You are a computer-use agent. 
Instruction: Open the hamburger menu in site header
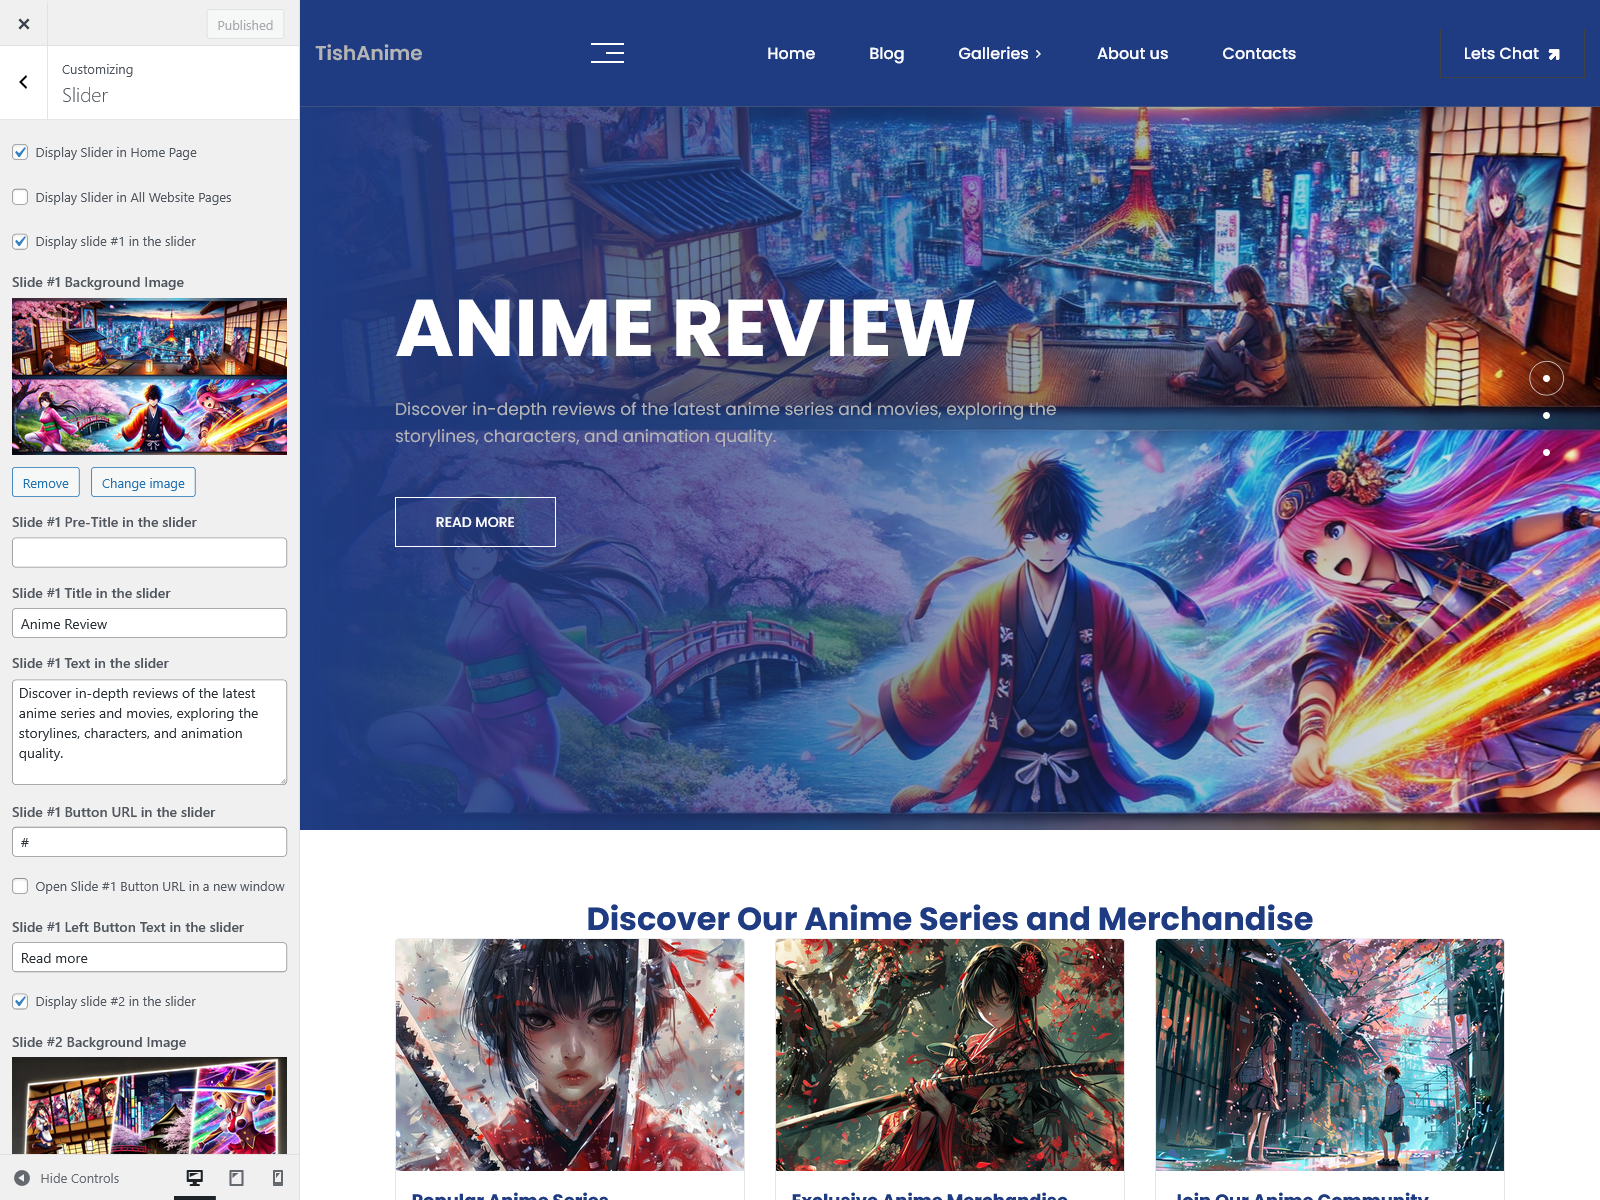click(607, 53)
